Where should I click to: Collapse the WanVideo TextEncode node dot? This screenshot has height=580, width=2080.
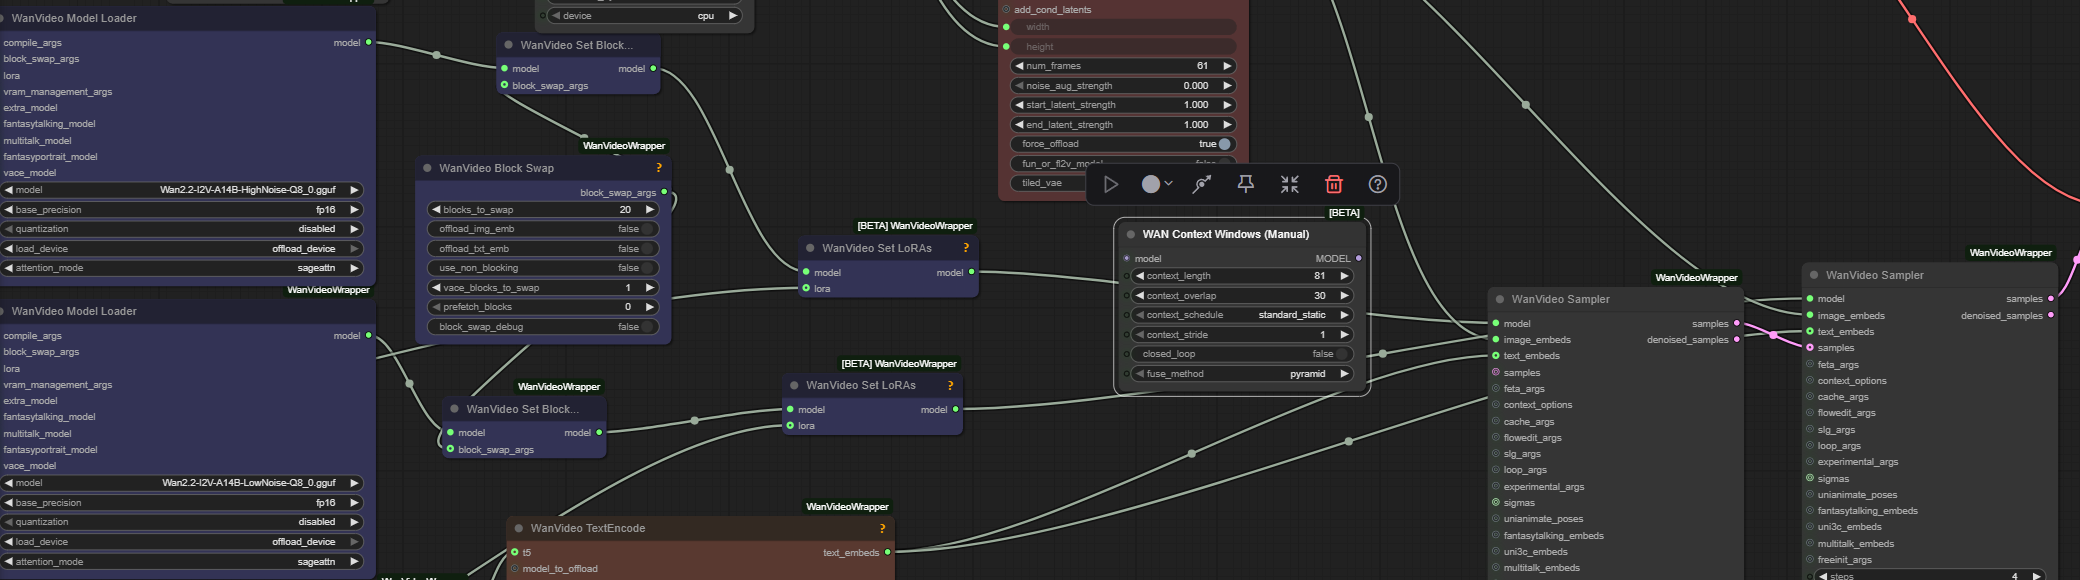pyautogui.click(x=519, y=528)
